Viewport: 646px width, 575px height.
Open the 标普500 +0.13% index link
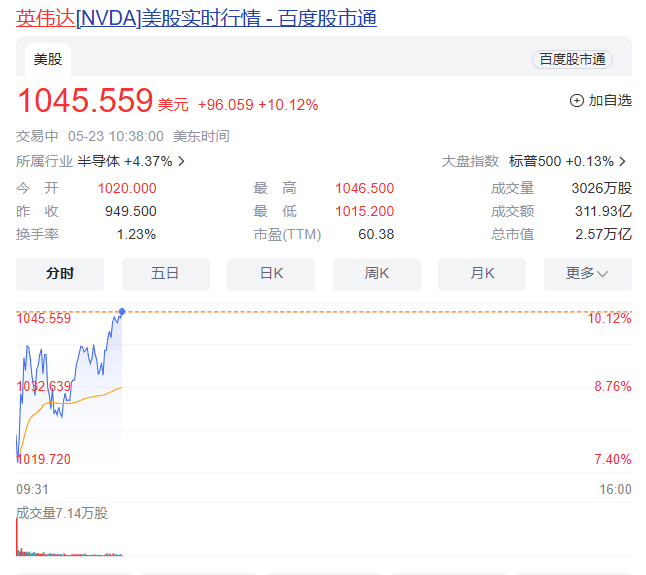click(x=561, y=161)
